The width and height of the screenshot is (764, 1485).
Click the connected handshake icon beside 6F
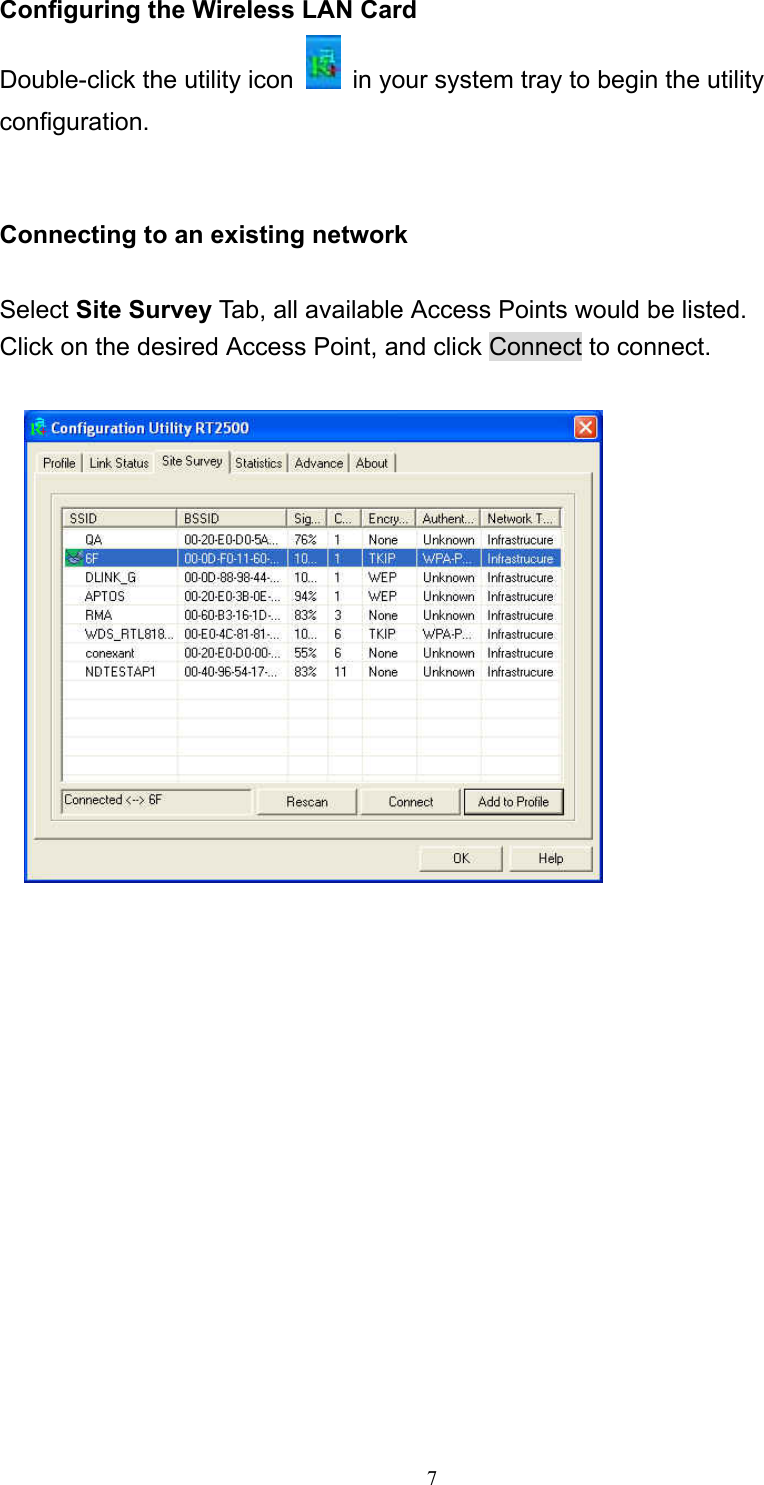click(x=73, y=558)
